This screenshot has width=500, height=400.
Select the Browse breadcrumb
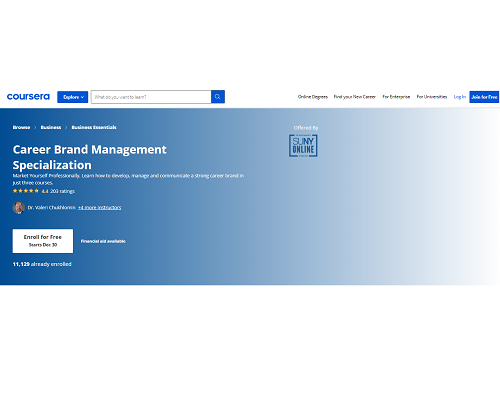[21, 127]
